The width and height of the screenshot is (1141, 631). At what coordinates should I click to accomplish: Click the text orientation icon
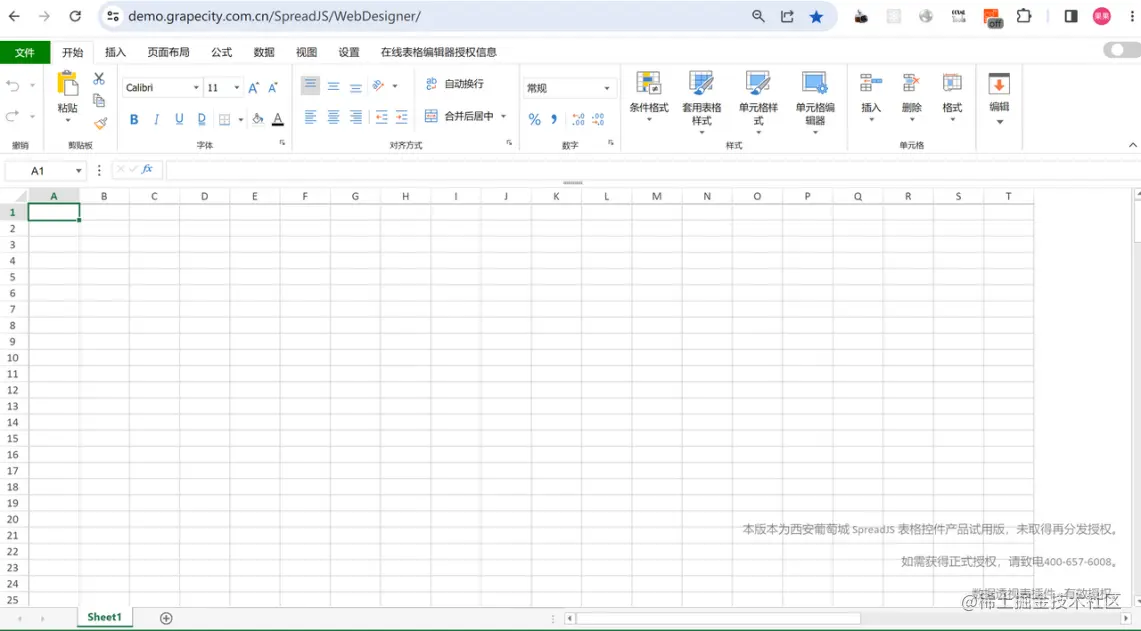click(x=378, y=86)
